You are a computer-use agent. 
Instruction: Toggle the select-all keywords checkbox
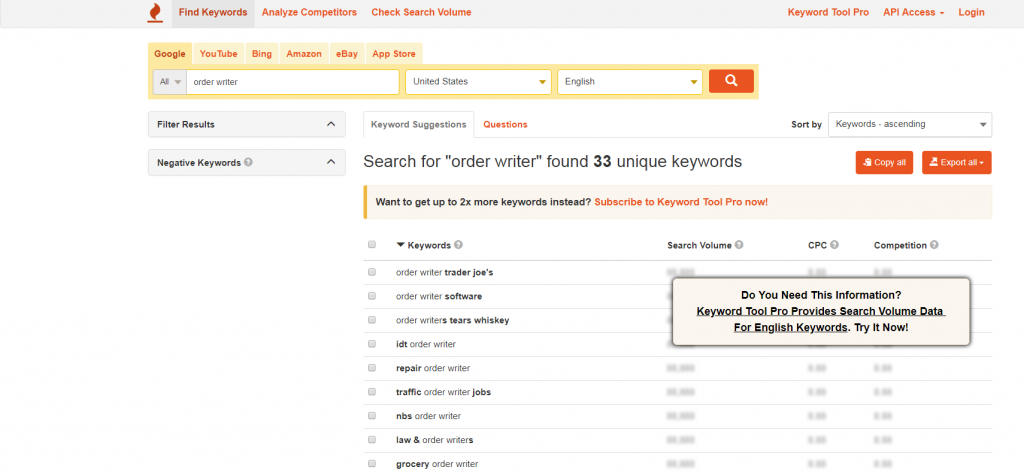(372, 244)
